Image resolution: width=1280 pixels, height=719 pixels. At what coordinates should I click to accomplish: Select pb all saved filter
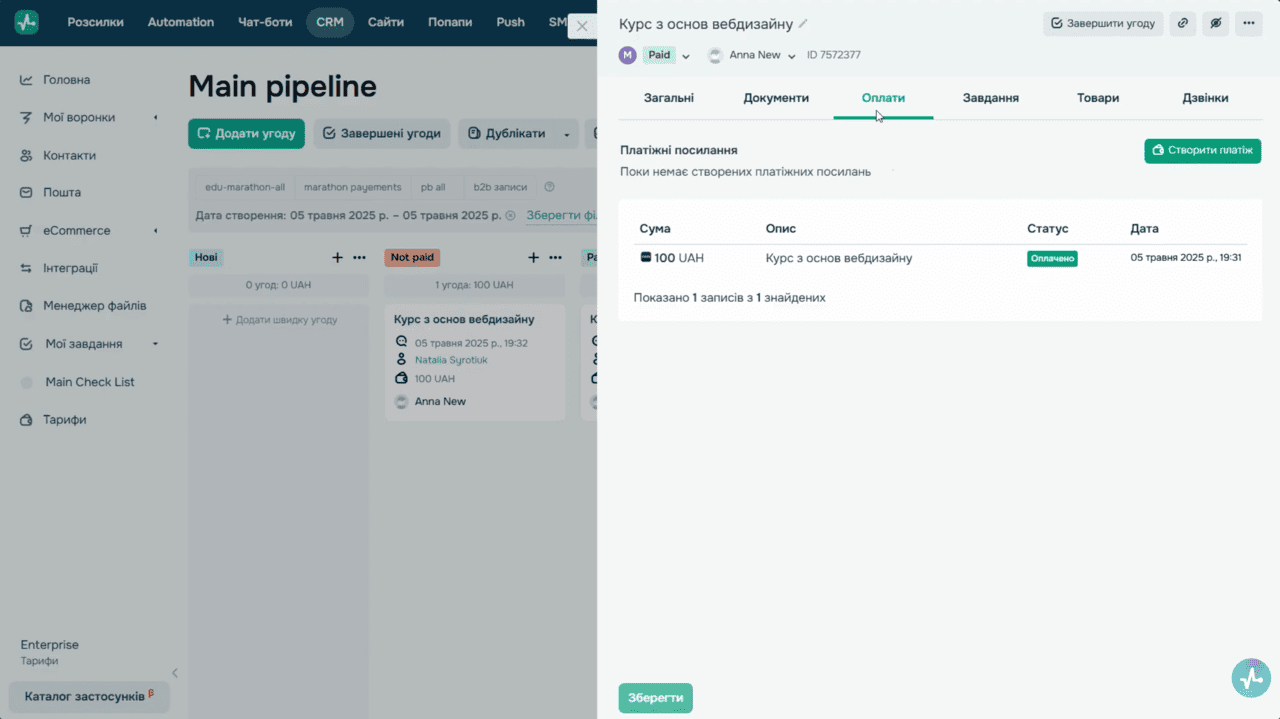pos(433,187)
